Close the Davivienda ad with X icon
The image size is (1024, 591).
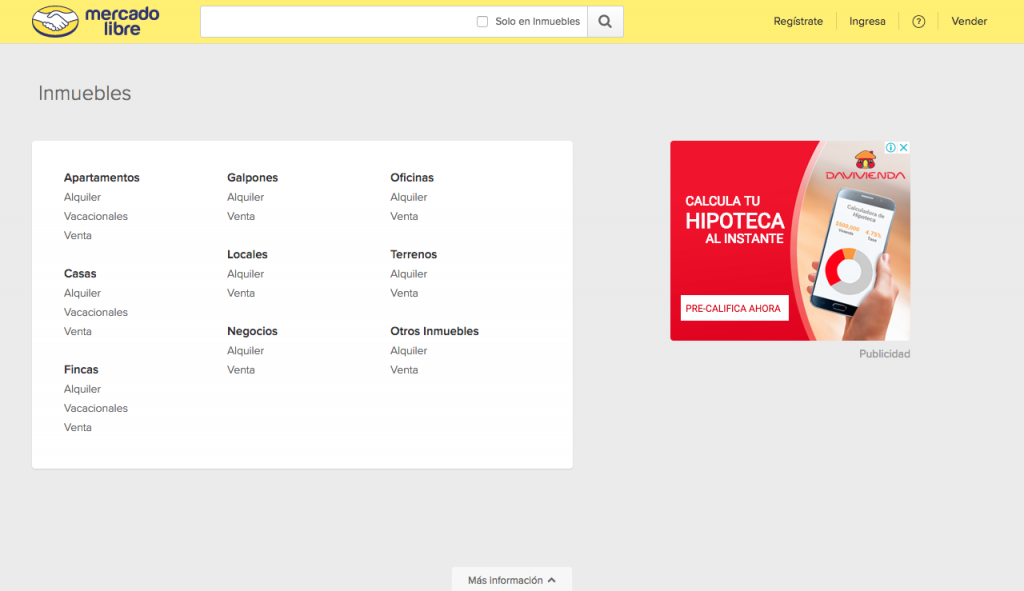(x=903, y=148)
